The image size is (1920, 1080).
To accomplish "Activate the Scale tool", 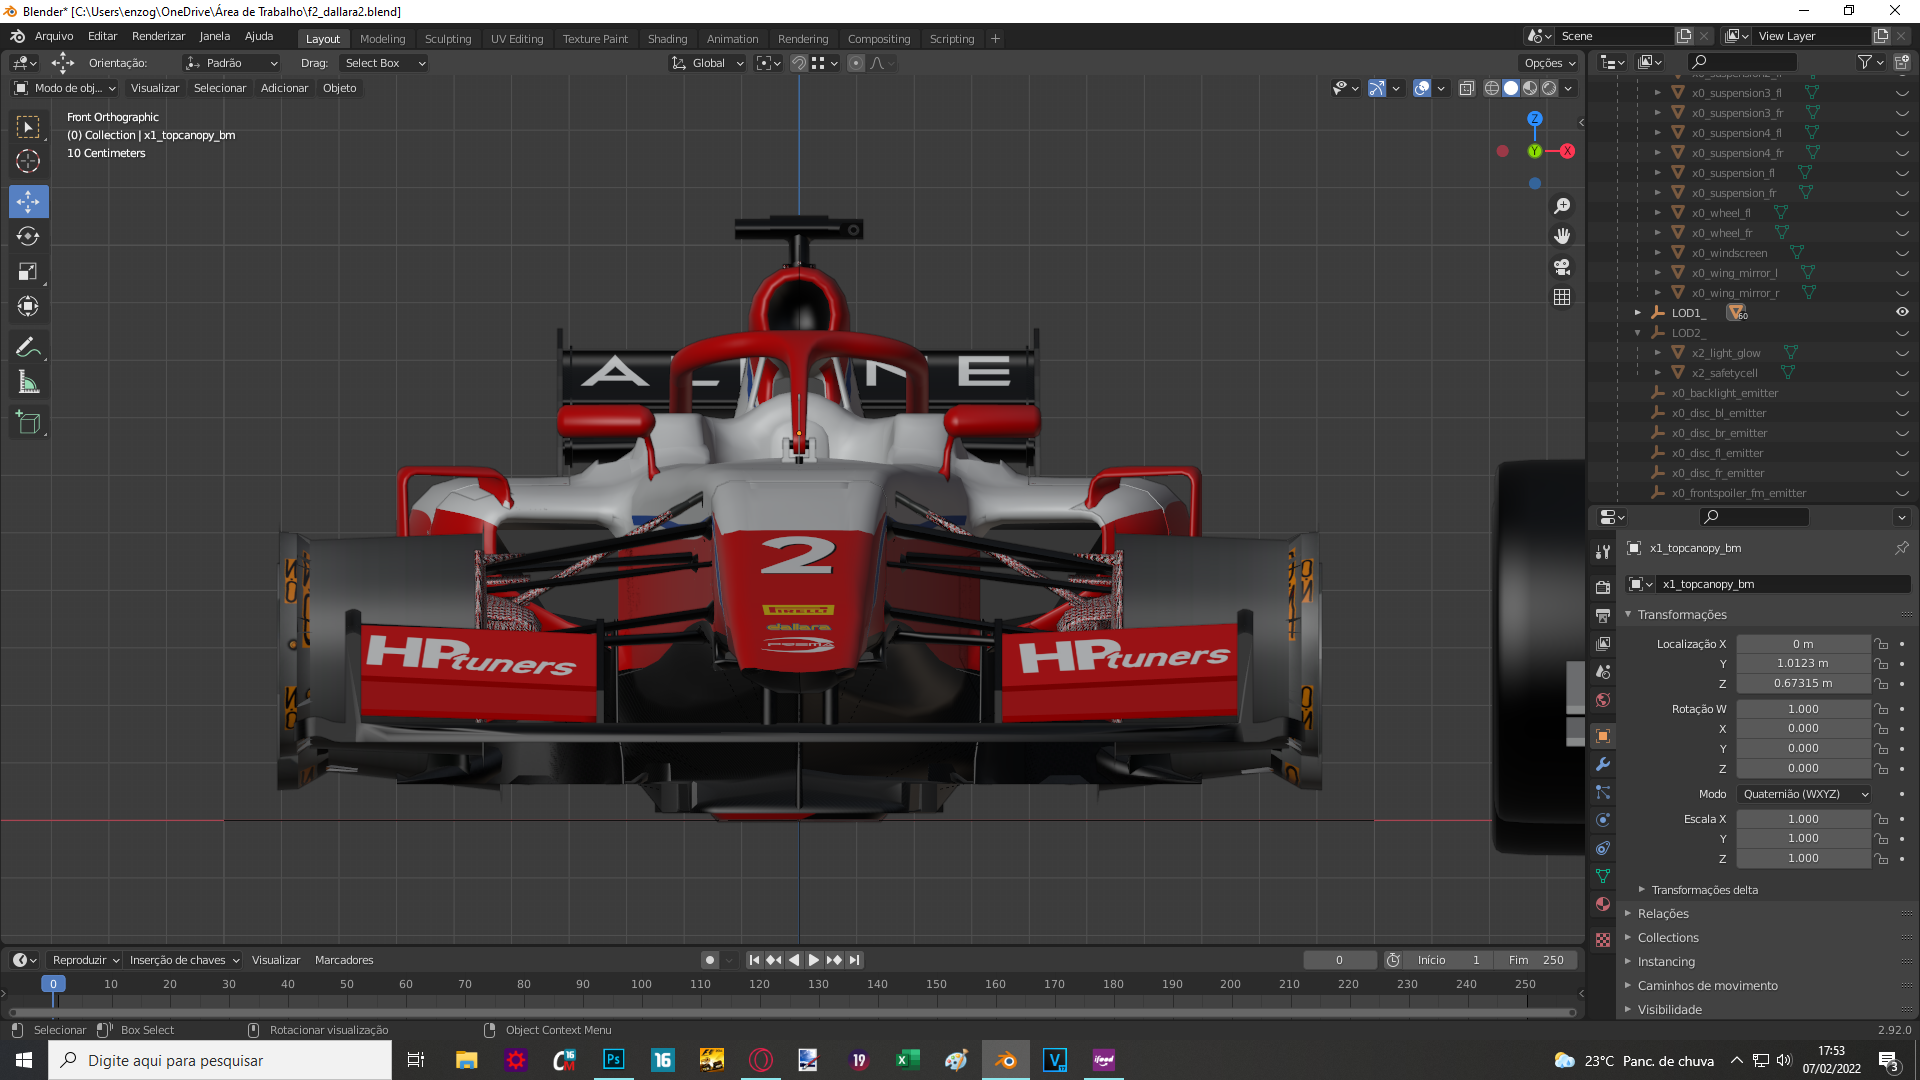I will coord(28,271).
